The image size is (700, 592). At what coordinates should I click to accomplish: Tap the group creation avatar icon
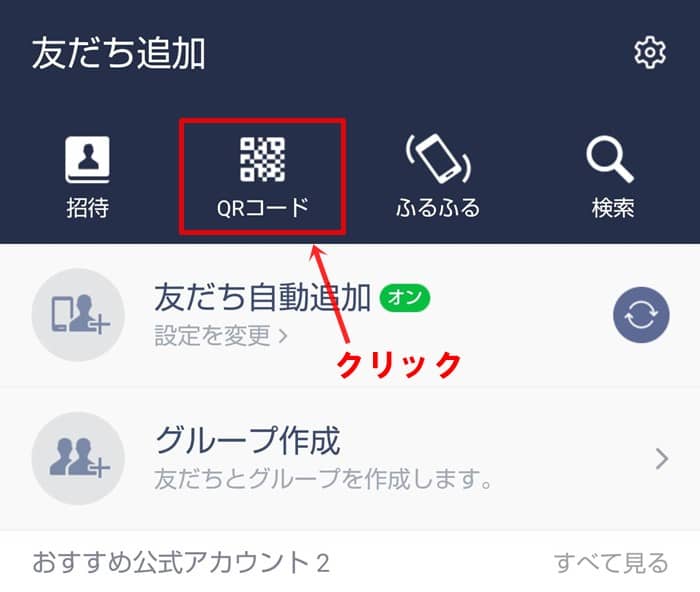coord(78,459)
